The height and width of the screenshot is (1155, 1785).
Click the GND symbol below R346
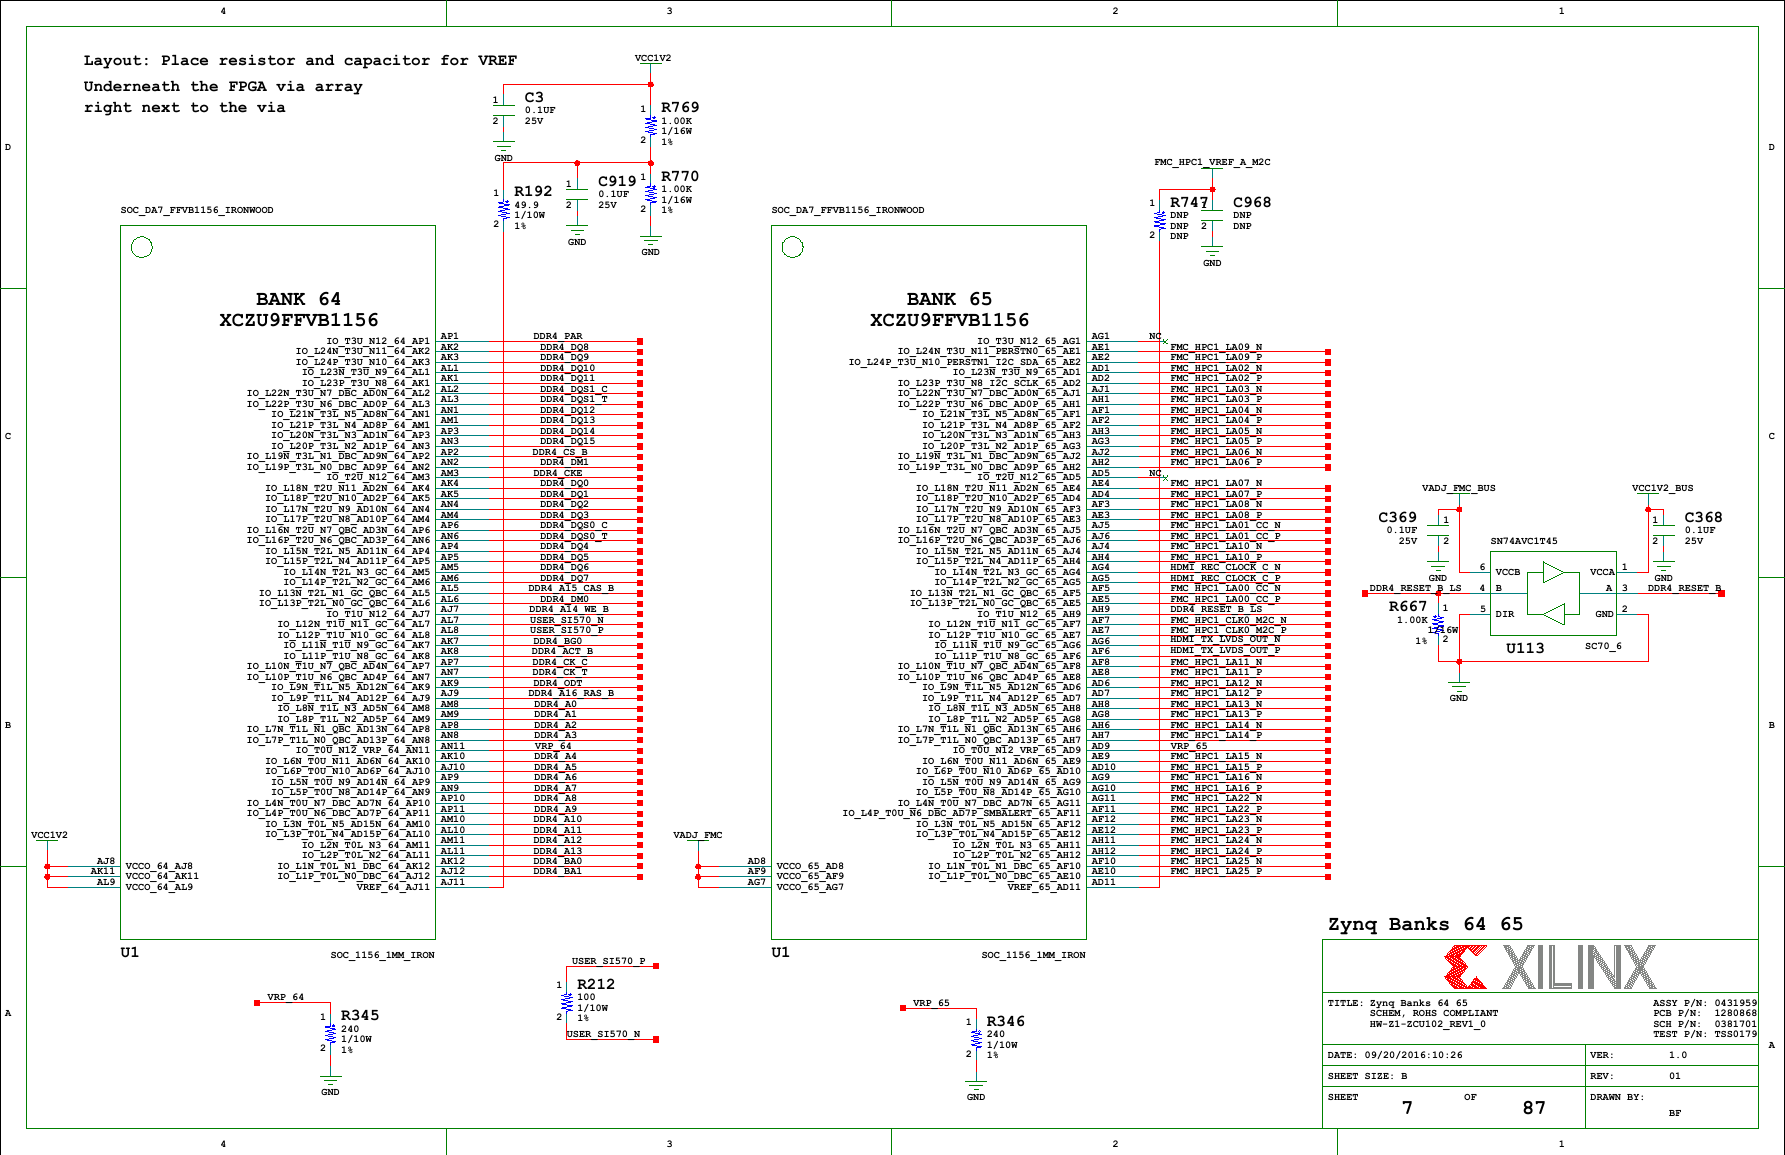tap(976, 1091)
